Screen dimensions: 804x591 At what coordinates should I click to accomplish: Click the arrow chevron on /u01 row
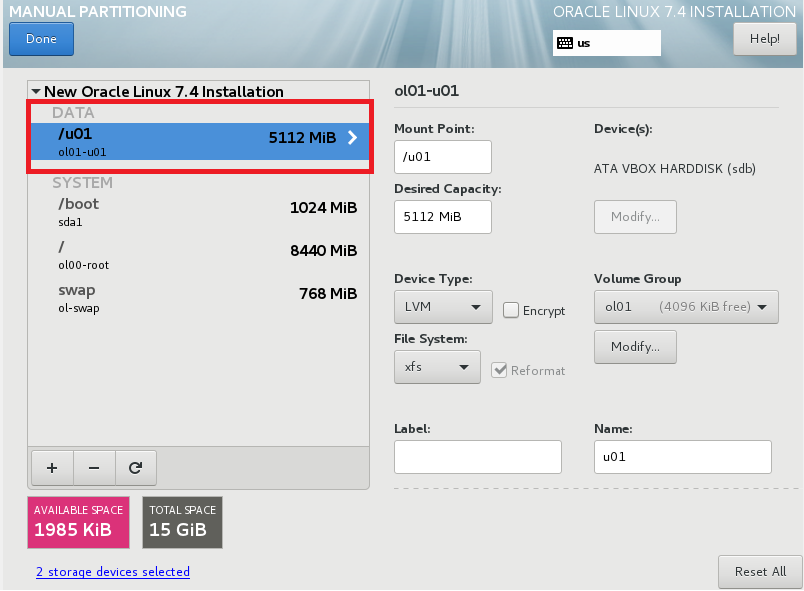(352, 138)
